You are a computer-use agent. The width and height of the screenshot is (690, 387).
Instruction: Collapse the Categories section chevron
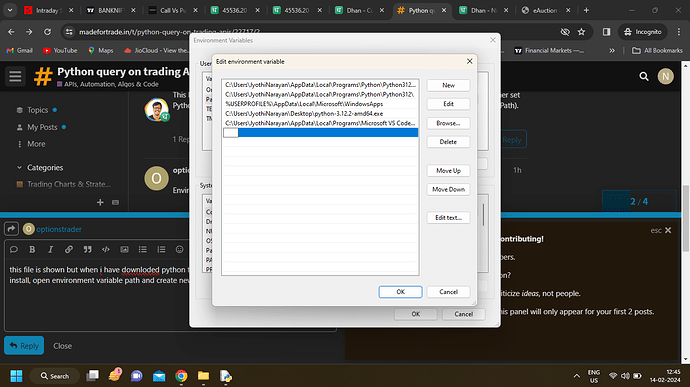[x=19, y=168]
